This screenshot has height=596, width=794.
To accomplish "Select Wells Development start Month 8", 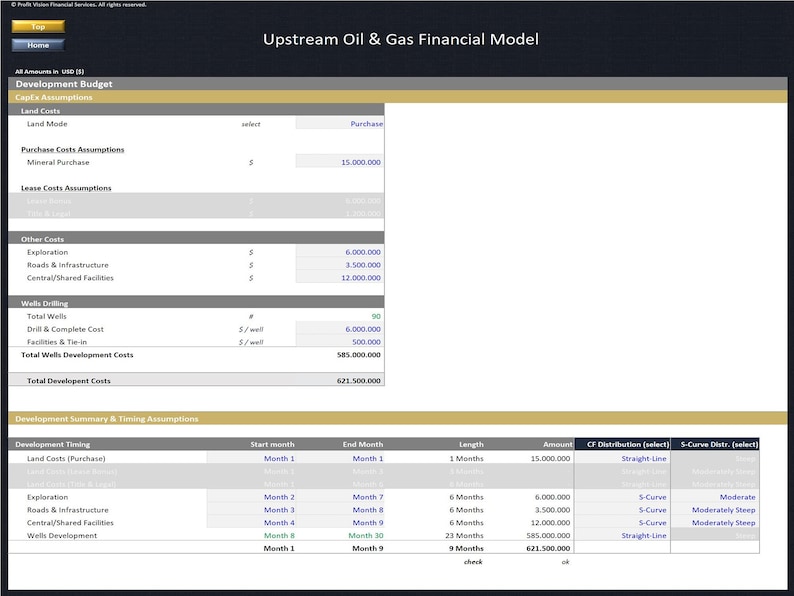I will tap(279, 535).
